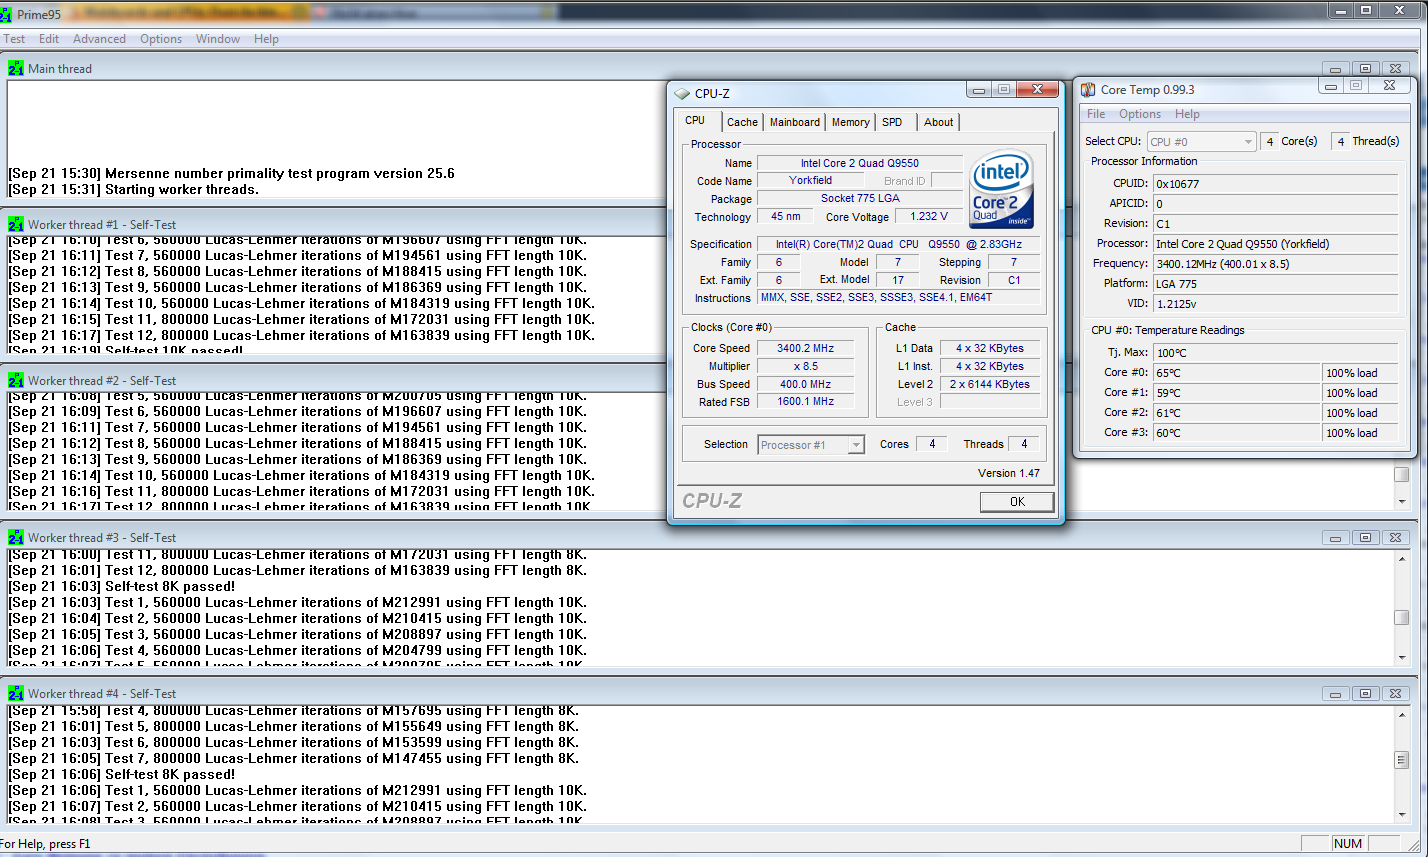Click the Core Temp Frequency value 3400.12MHz
This screenshot has height=857, width=1428.
pyautogui.click(x=1275, y=263)
